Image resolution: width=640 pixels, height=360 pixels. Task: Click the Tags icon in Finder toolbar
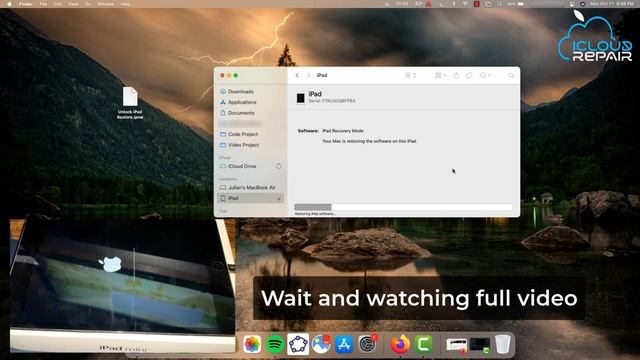pos(469,76)
